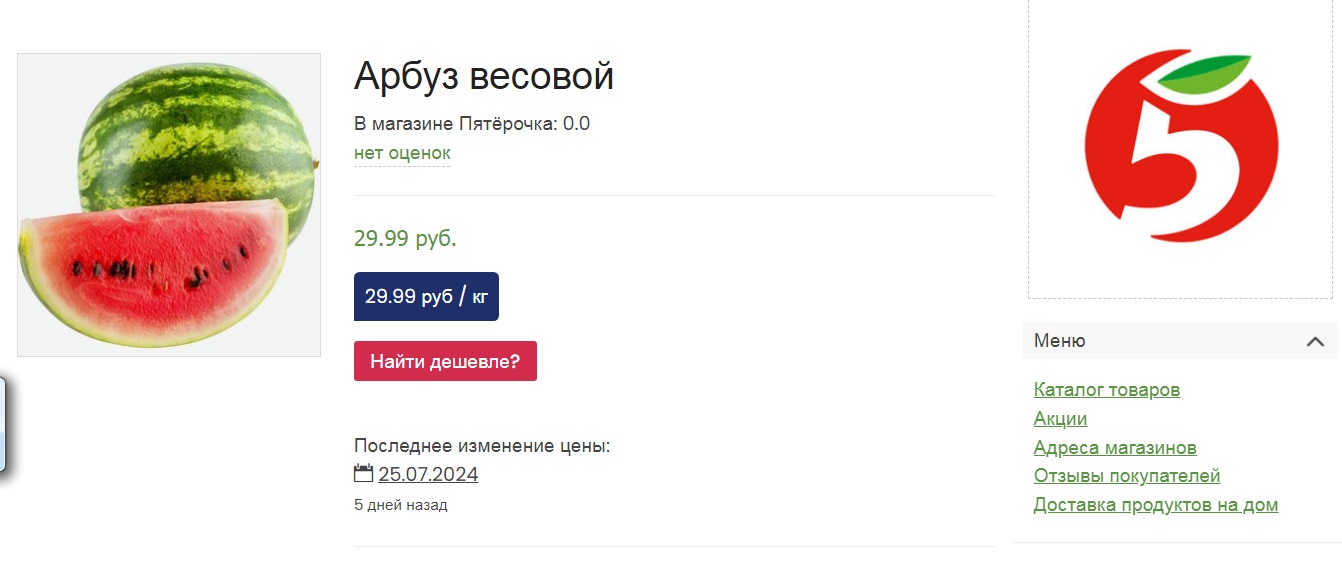Click the floating widget at the left edge
This screenshot has height=566, width=1342.
coord(3,424)
